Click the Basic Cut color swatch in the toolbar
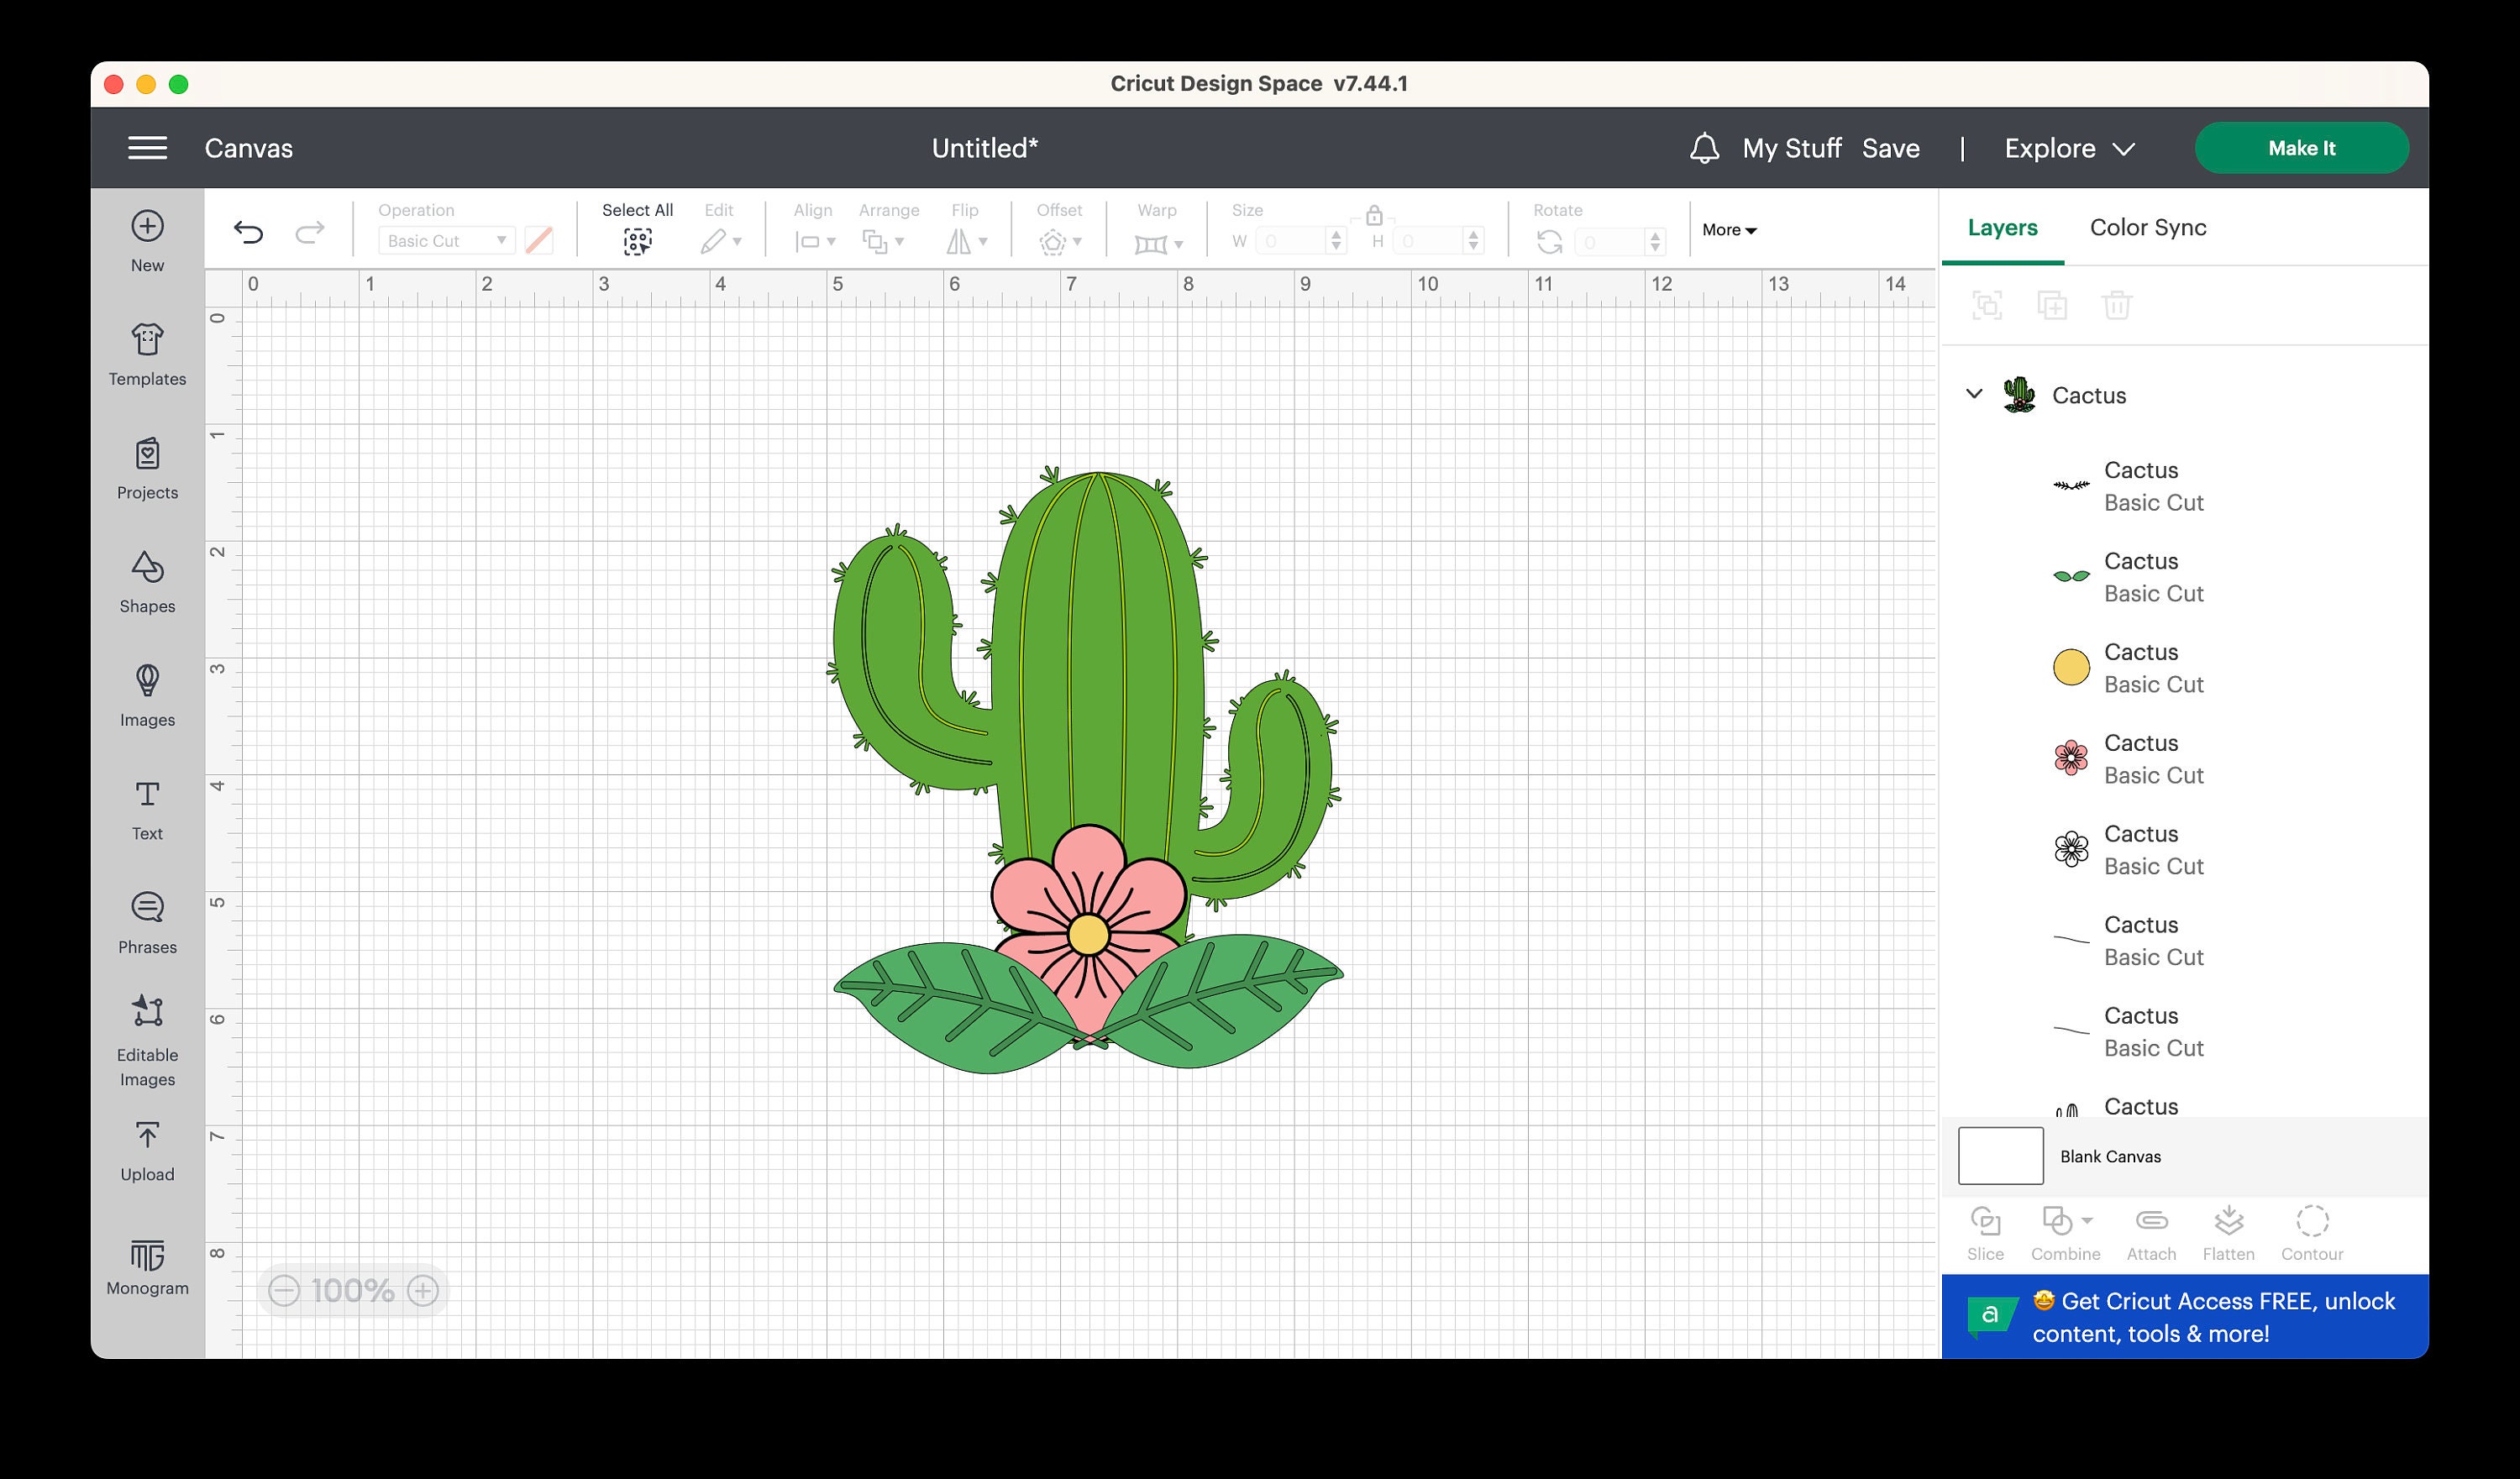Viewport: 2520px width, 1479px height. [540, 240]
